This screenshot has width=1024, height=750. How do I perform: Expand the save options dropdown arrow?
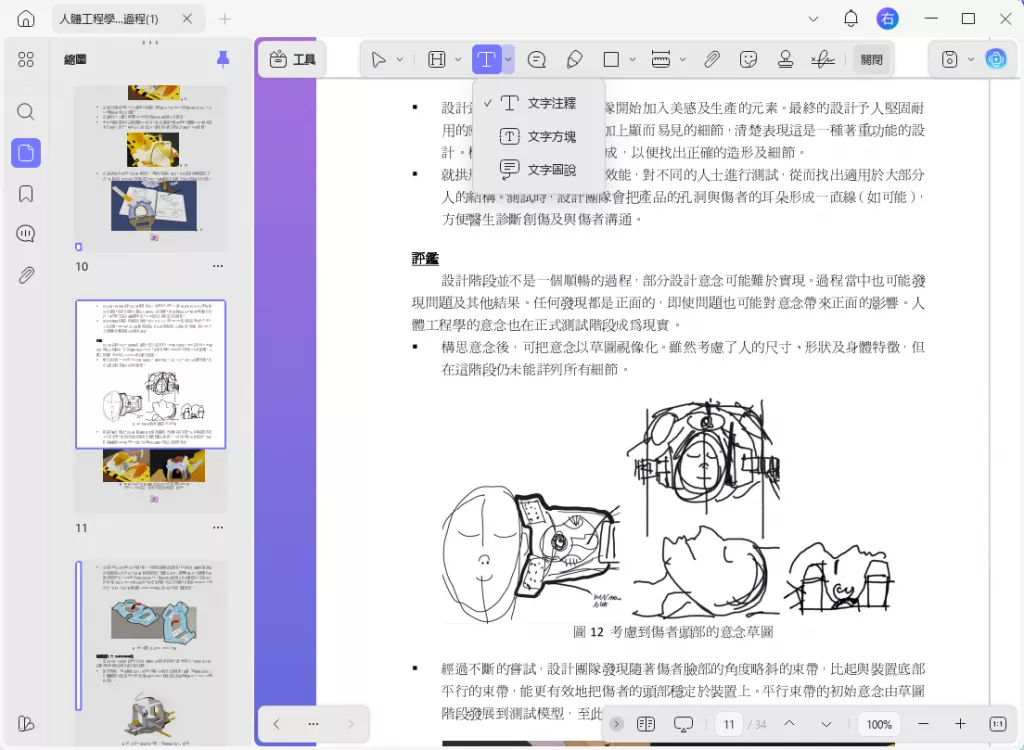[x=971, y=59]
